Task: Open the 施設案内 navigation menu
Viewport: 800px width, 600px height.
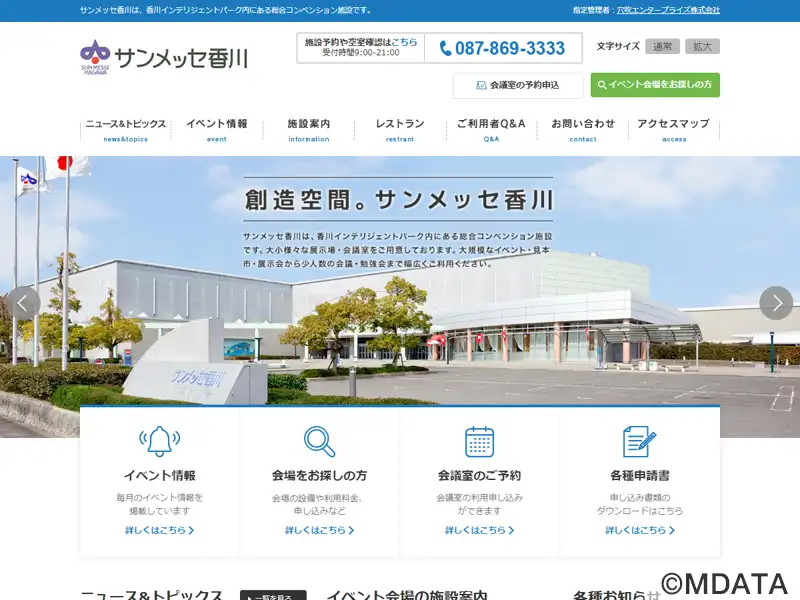Action: (308, 129)
